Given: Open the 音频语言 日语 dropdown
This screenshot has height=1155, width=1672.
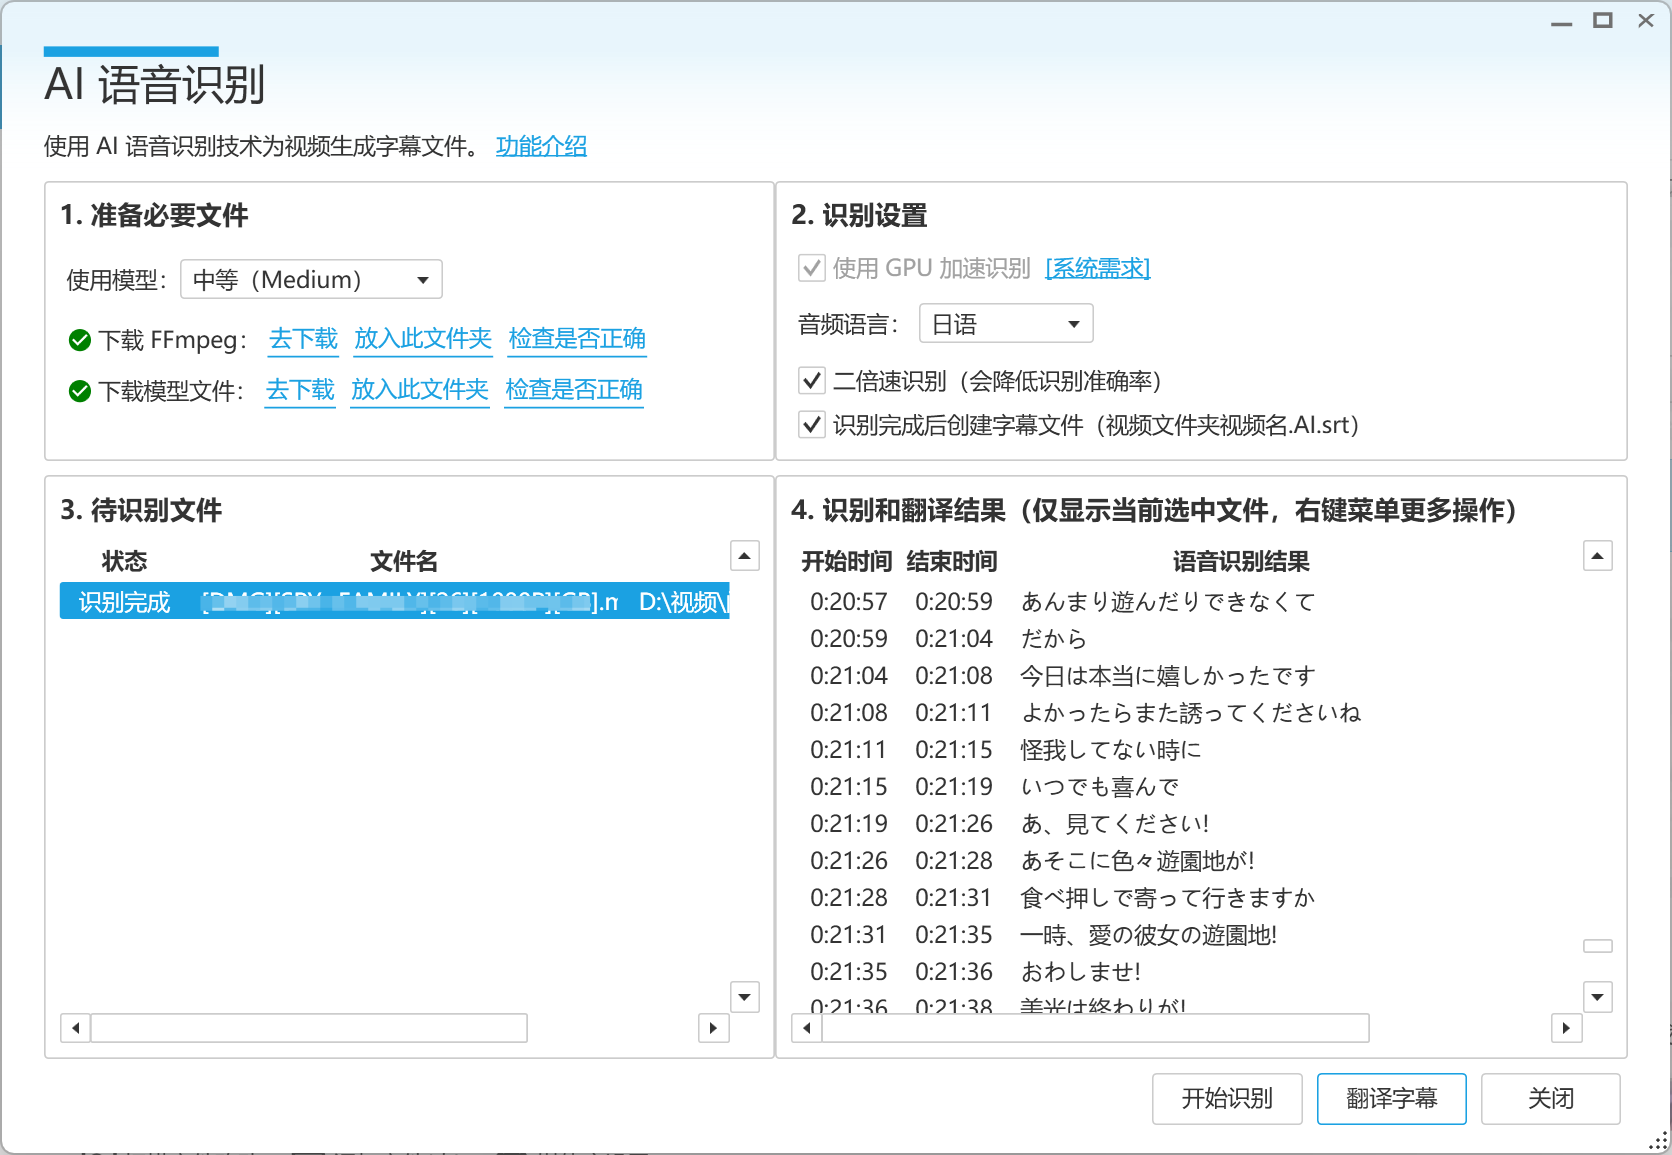Looking at the screenshot, I should pyautogui.click(x=1006, y=324).
